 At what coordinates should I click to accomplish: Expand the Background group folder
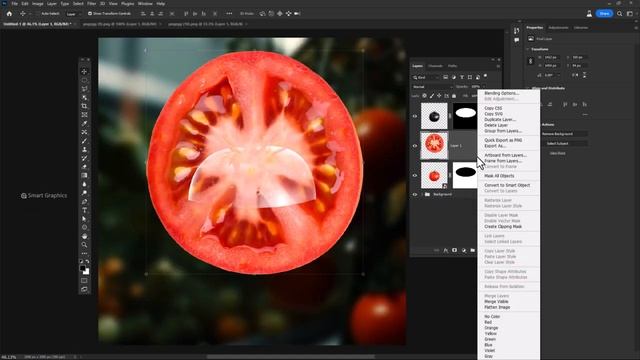422,194
